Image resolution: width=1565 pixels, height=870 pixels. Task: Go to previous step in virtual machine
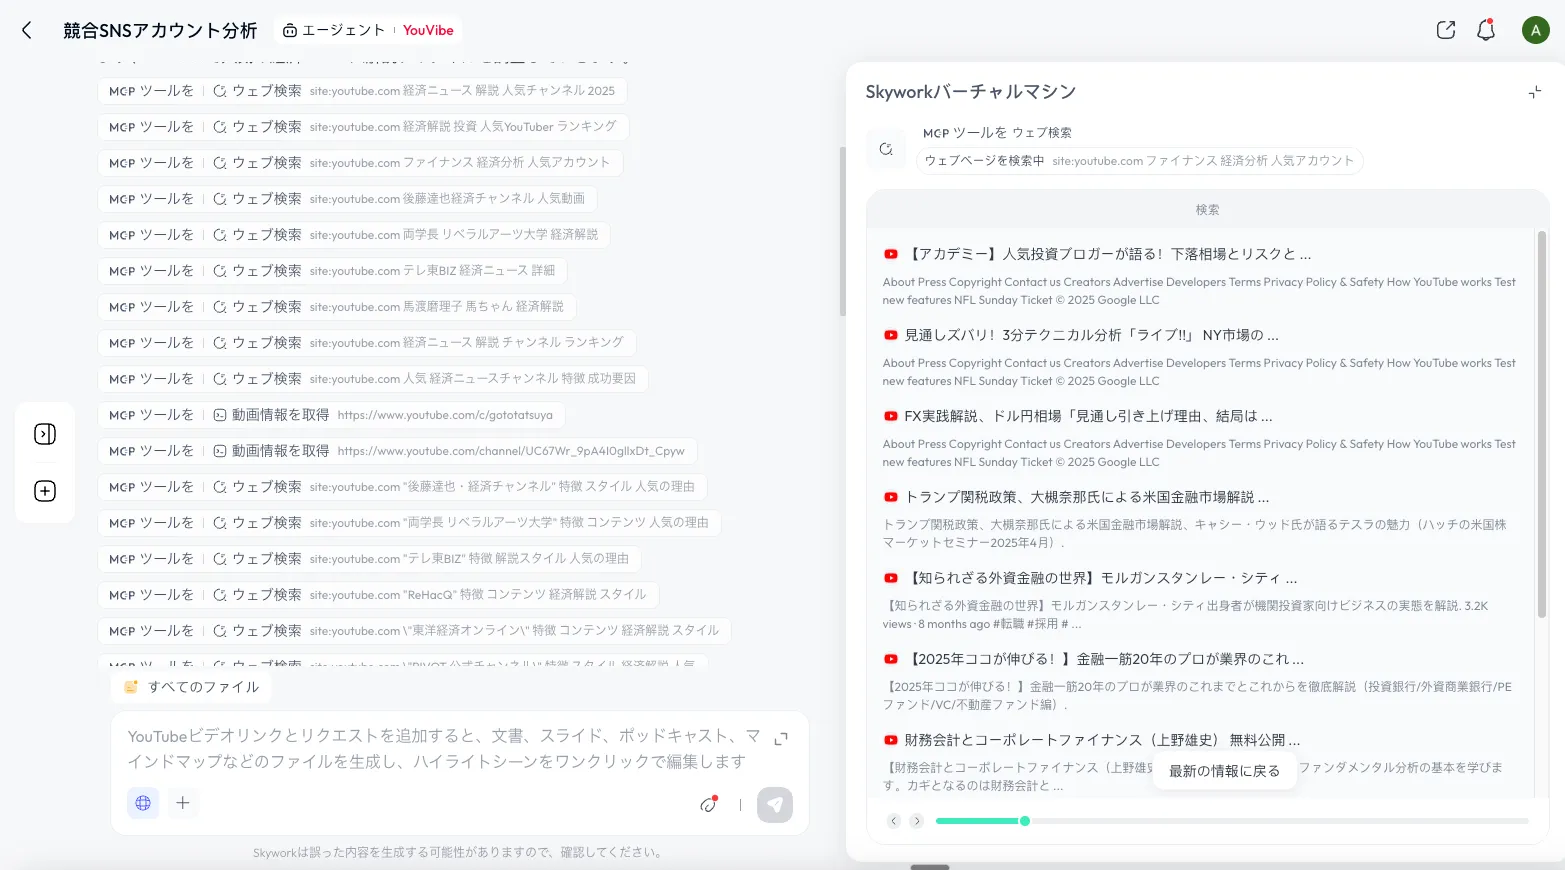click(x=894, y=821)
